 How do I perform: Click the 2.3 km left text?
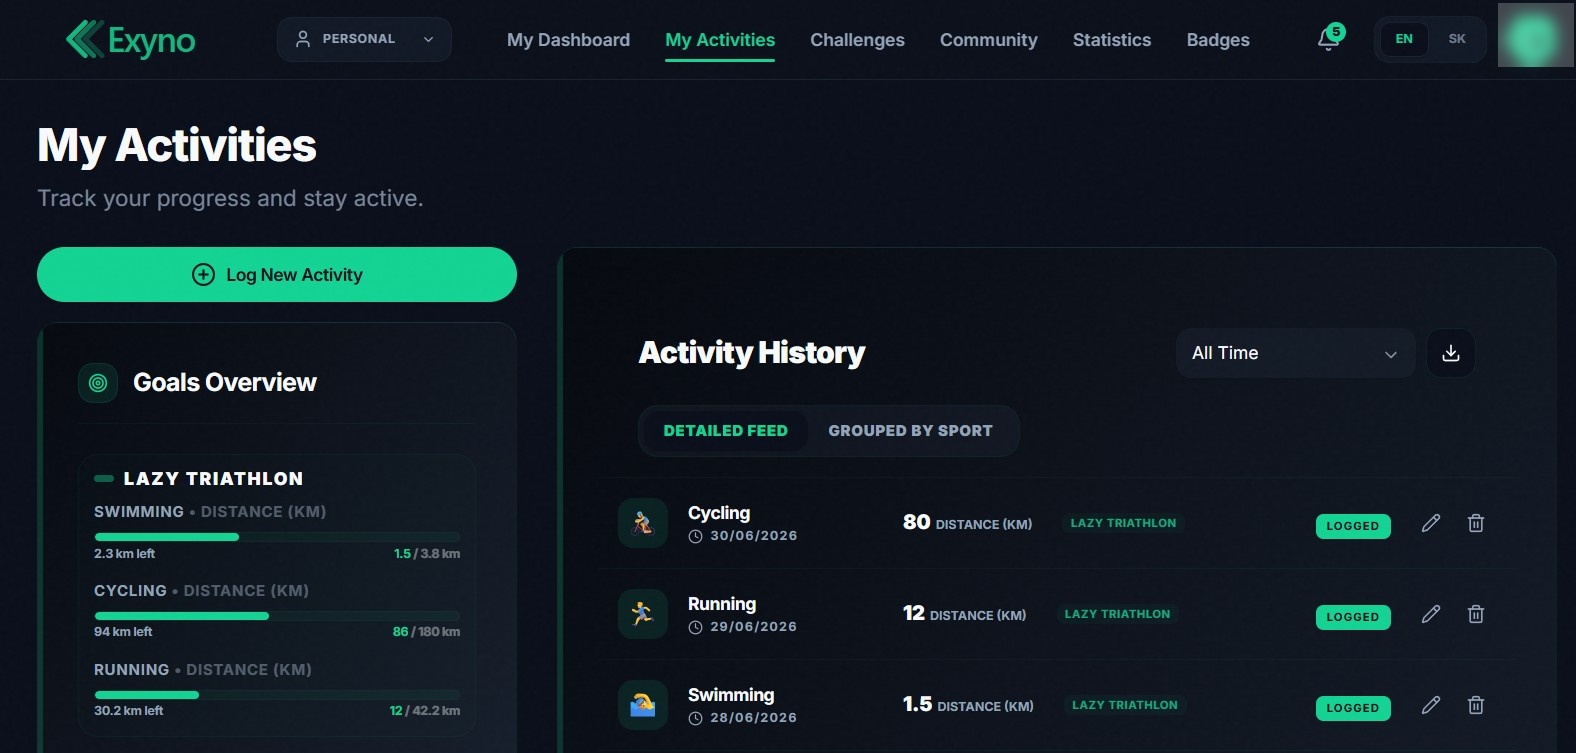pyautogui.click(x=124, y=554)
